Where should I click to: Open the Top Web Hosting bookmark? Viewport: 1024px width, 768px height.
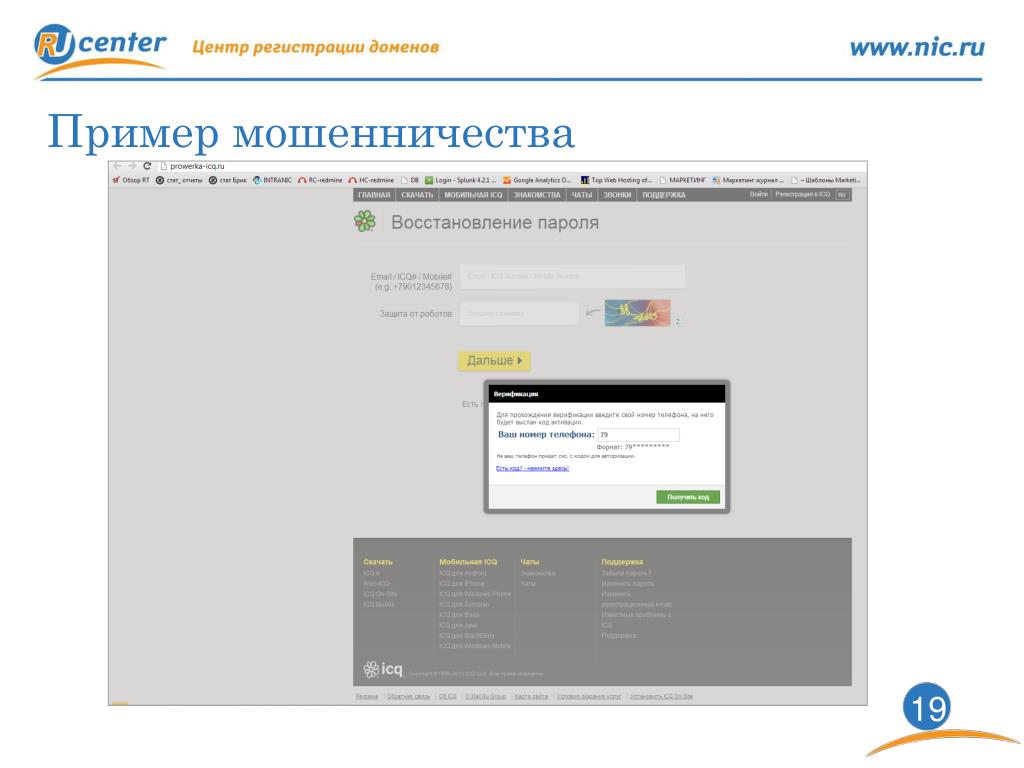click(x=616, y=180)
